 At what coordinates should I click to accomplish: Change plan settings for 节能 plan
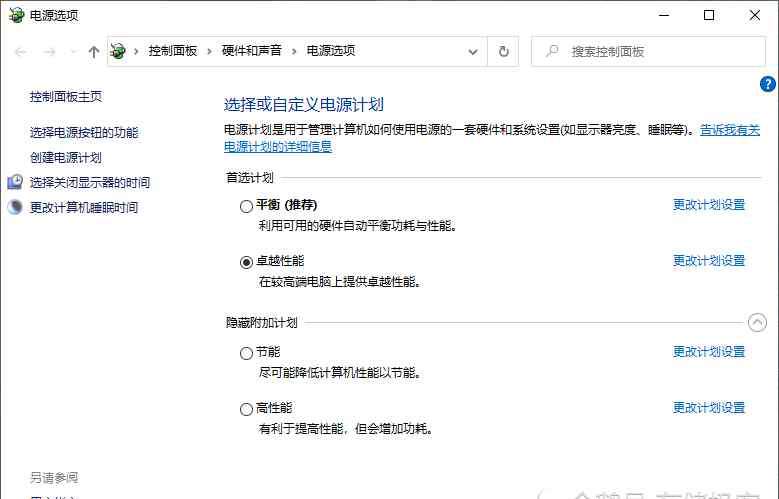click(x=709, y=352)
